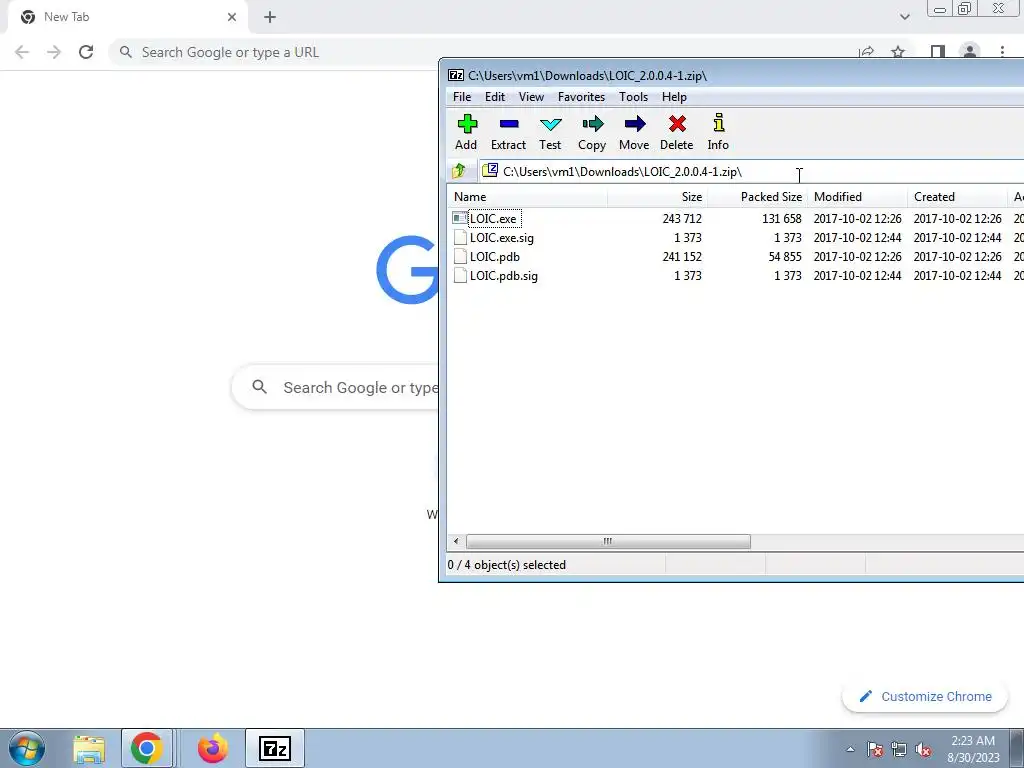Select the LOIC.pdb.sig file name

point(504,276)
